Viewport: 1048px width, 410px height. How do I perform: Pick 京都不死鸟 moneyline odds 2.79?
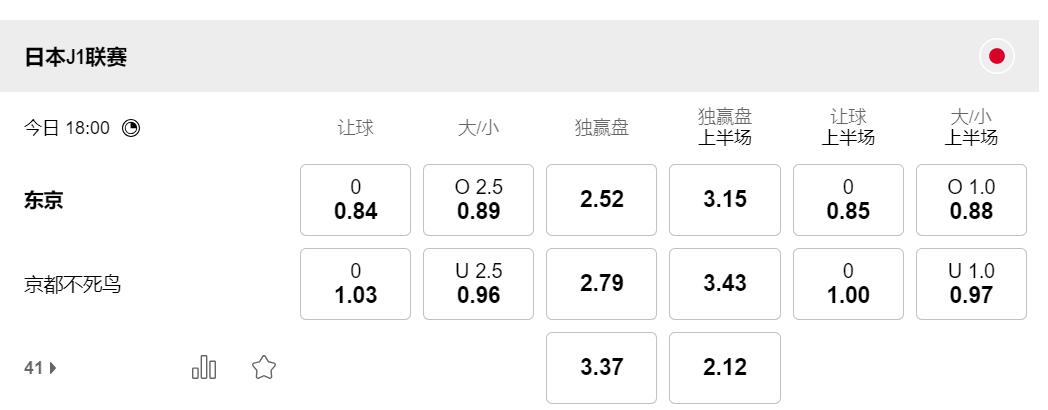point(601,284)
